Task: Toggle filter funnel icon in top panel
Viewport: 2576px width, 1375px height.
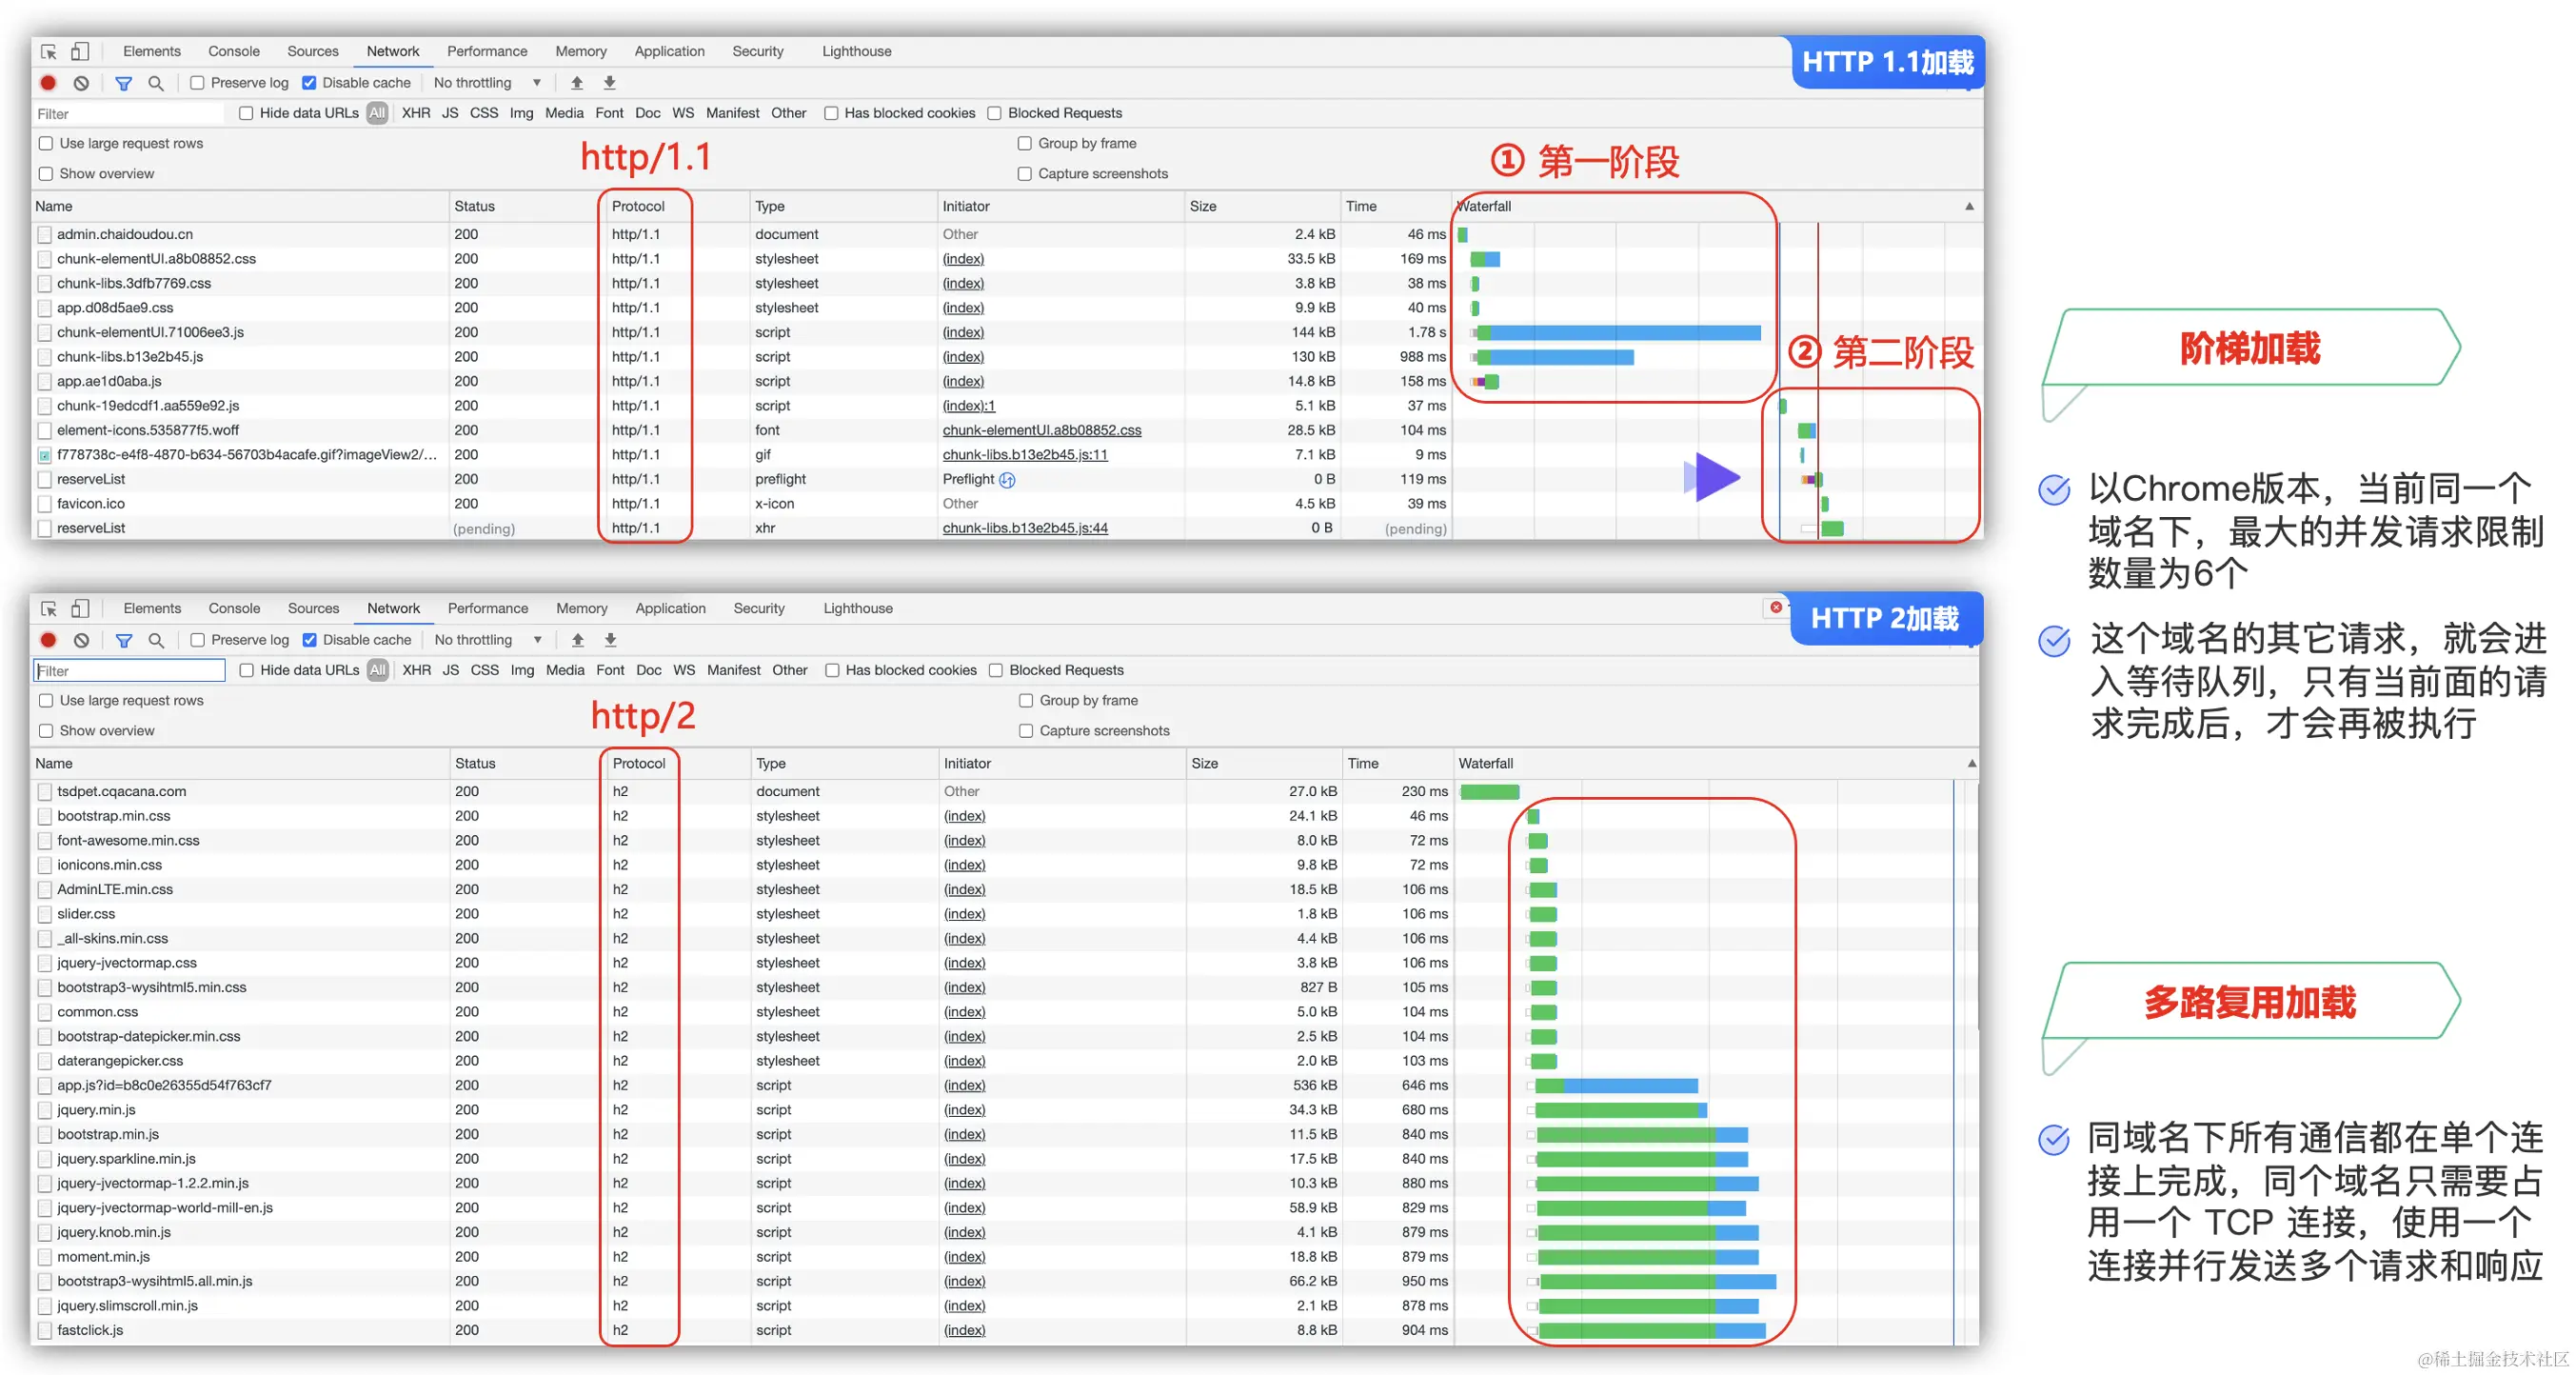Action: click(x=124, y=83)
